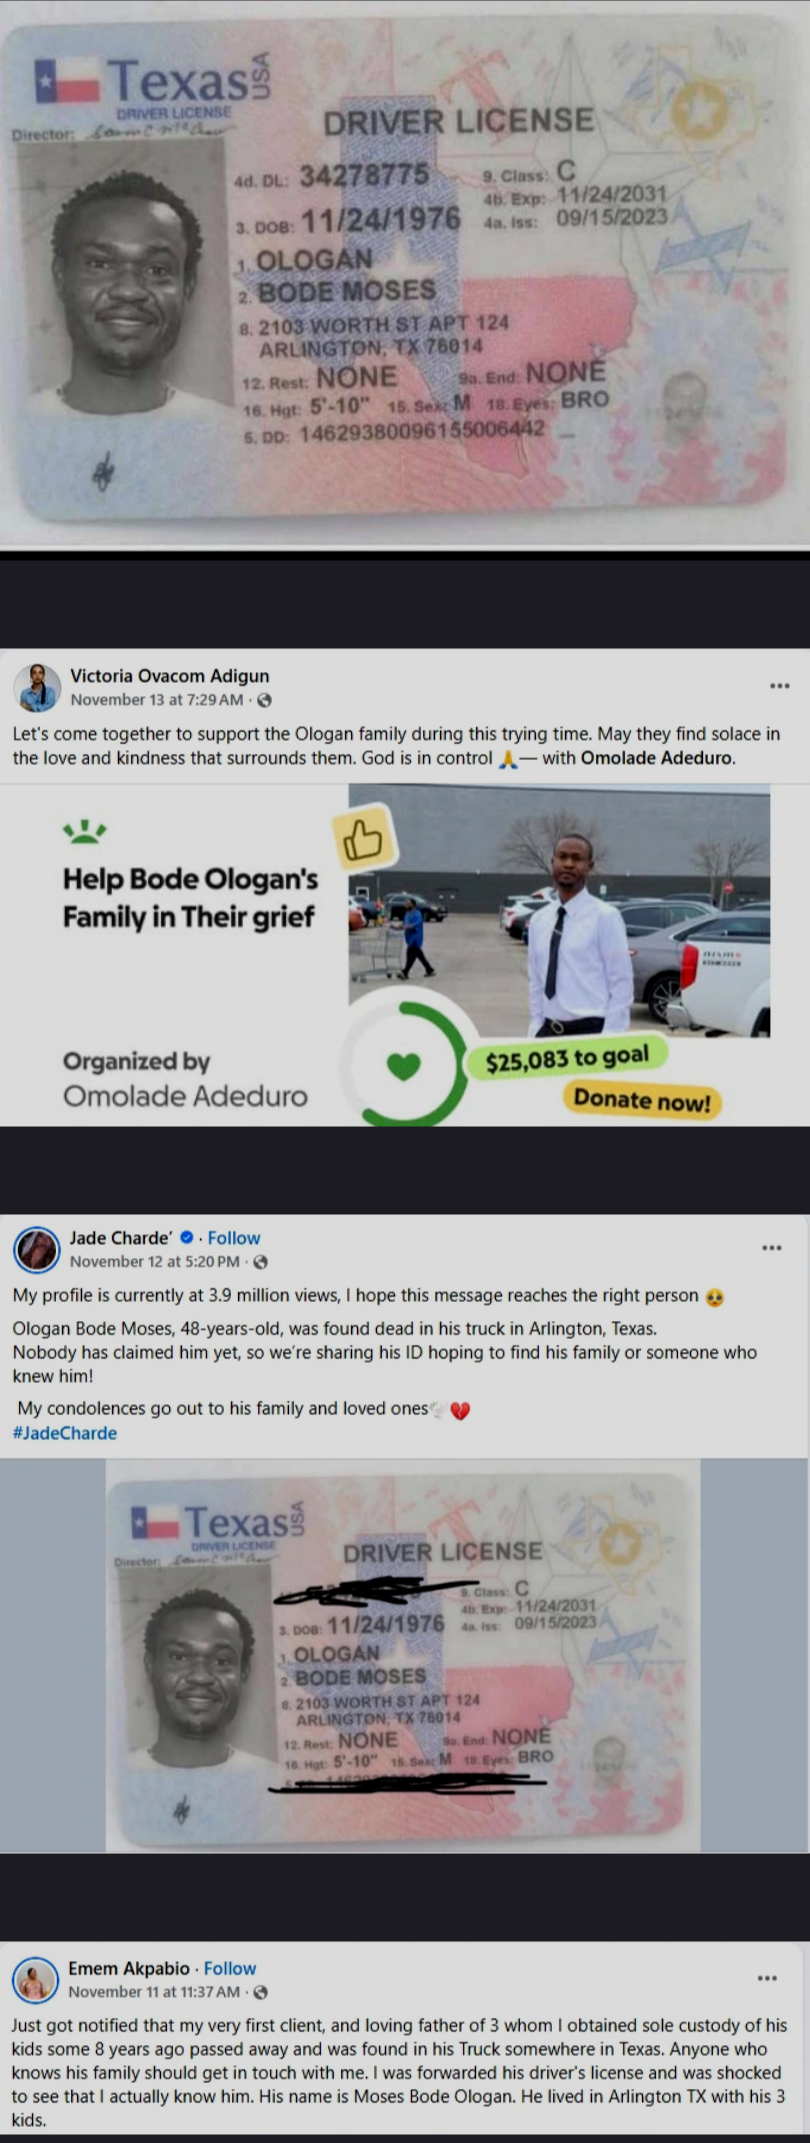Follow Jade Charde'
Image resolution: width=810 pixels, height=2143 pixels.
234,1238
